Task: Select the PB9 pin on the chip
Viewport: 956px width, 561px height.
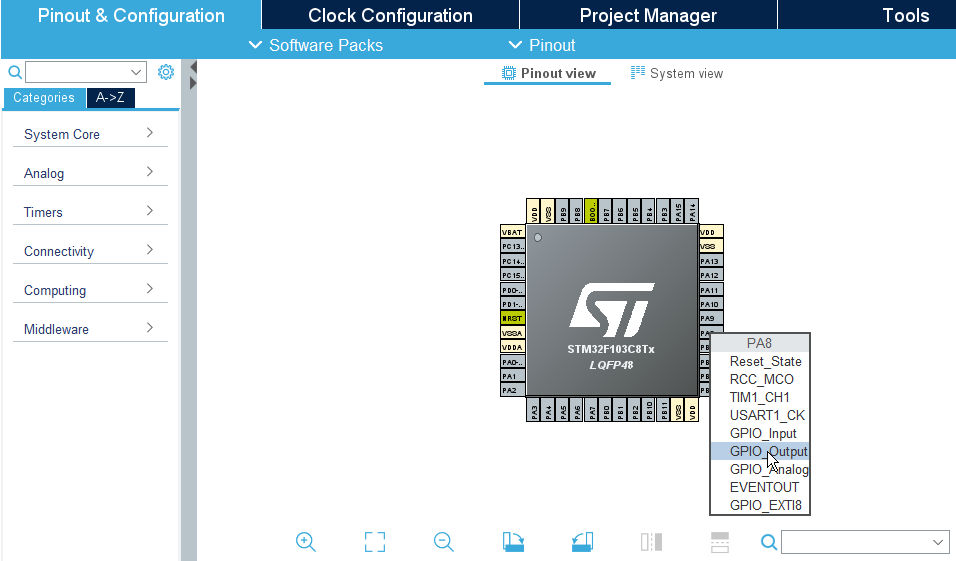Action: (x=563, y=212)
